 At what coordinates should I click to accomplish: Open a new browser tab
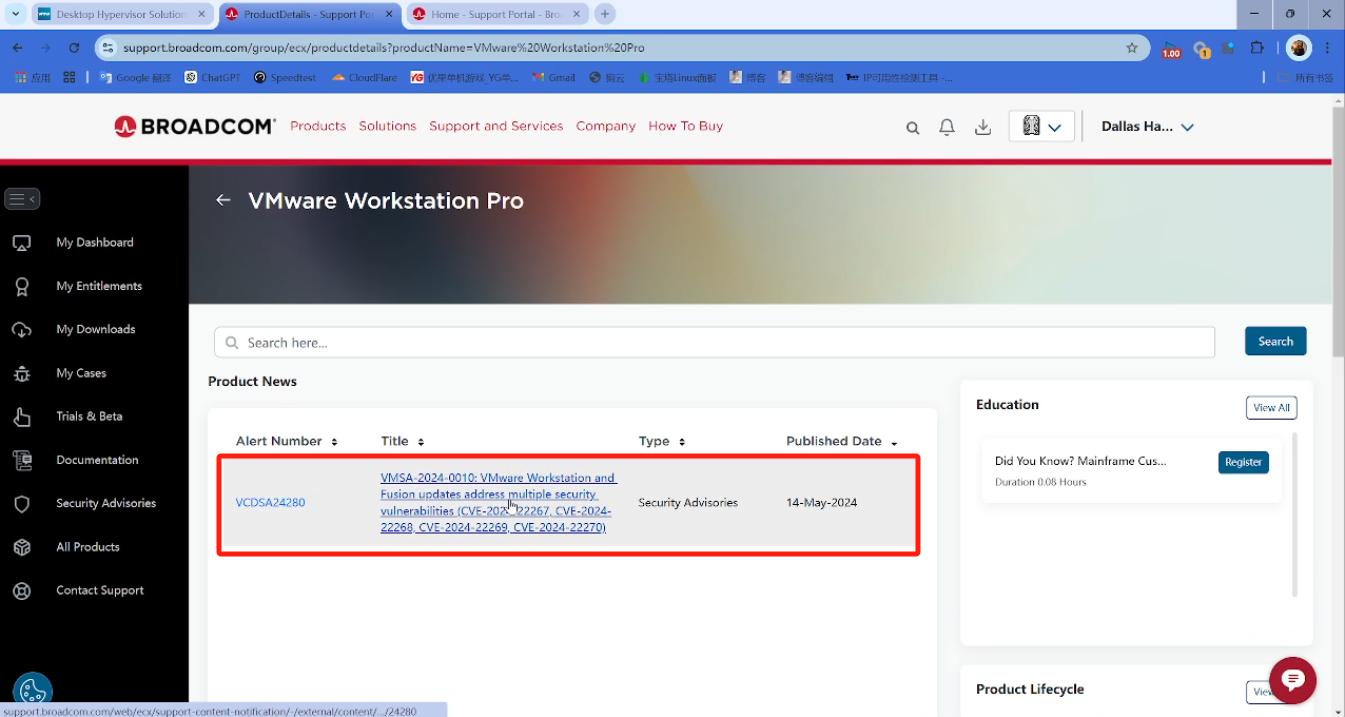(605, 14)
